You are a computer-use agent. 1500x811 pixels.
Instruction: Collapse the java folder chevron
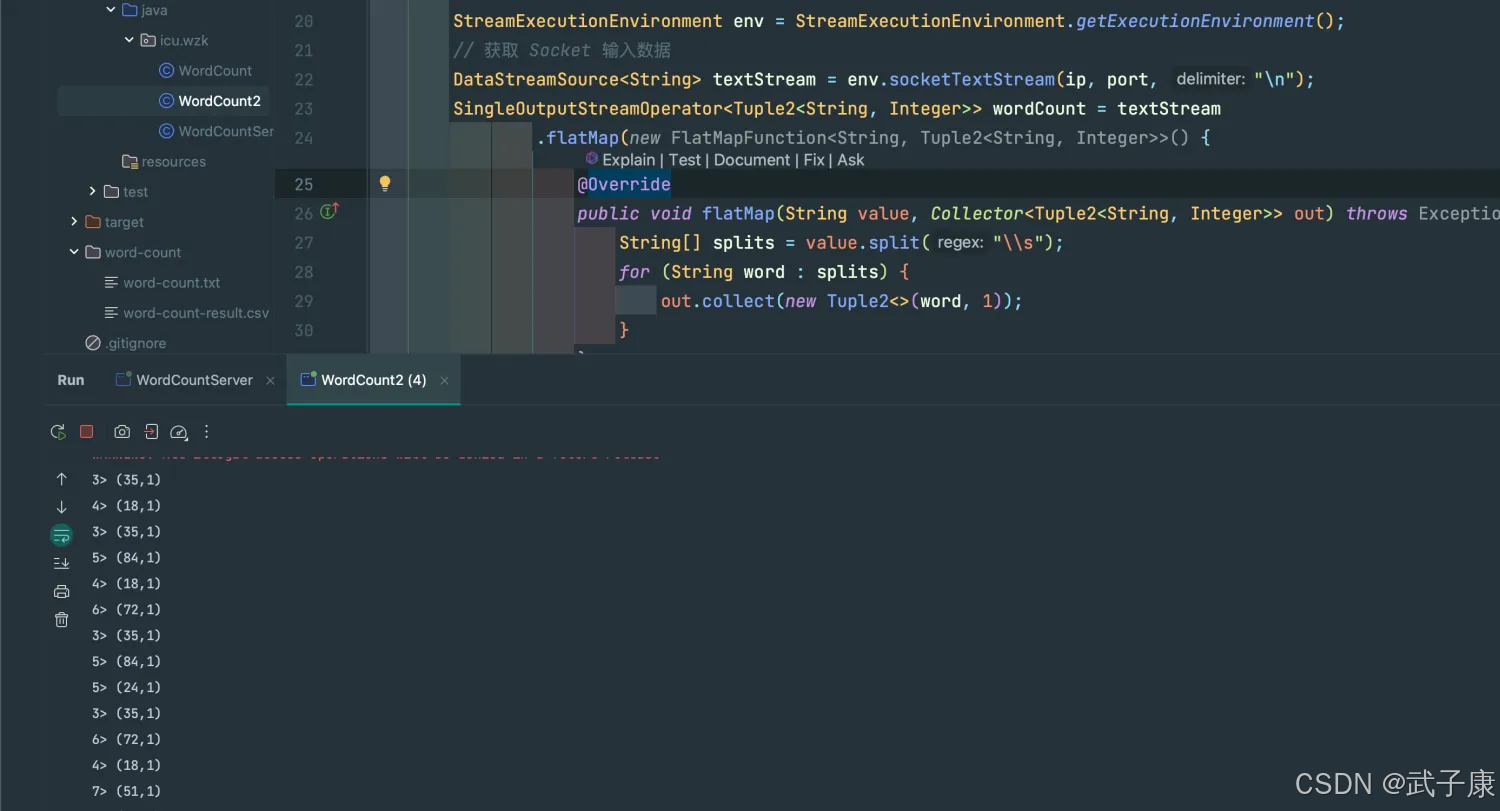pyautogui.click(x=111, y=10)
